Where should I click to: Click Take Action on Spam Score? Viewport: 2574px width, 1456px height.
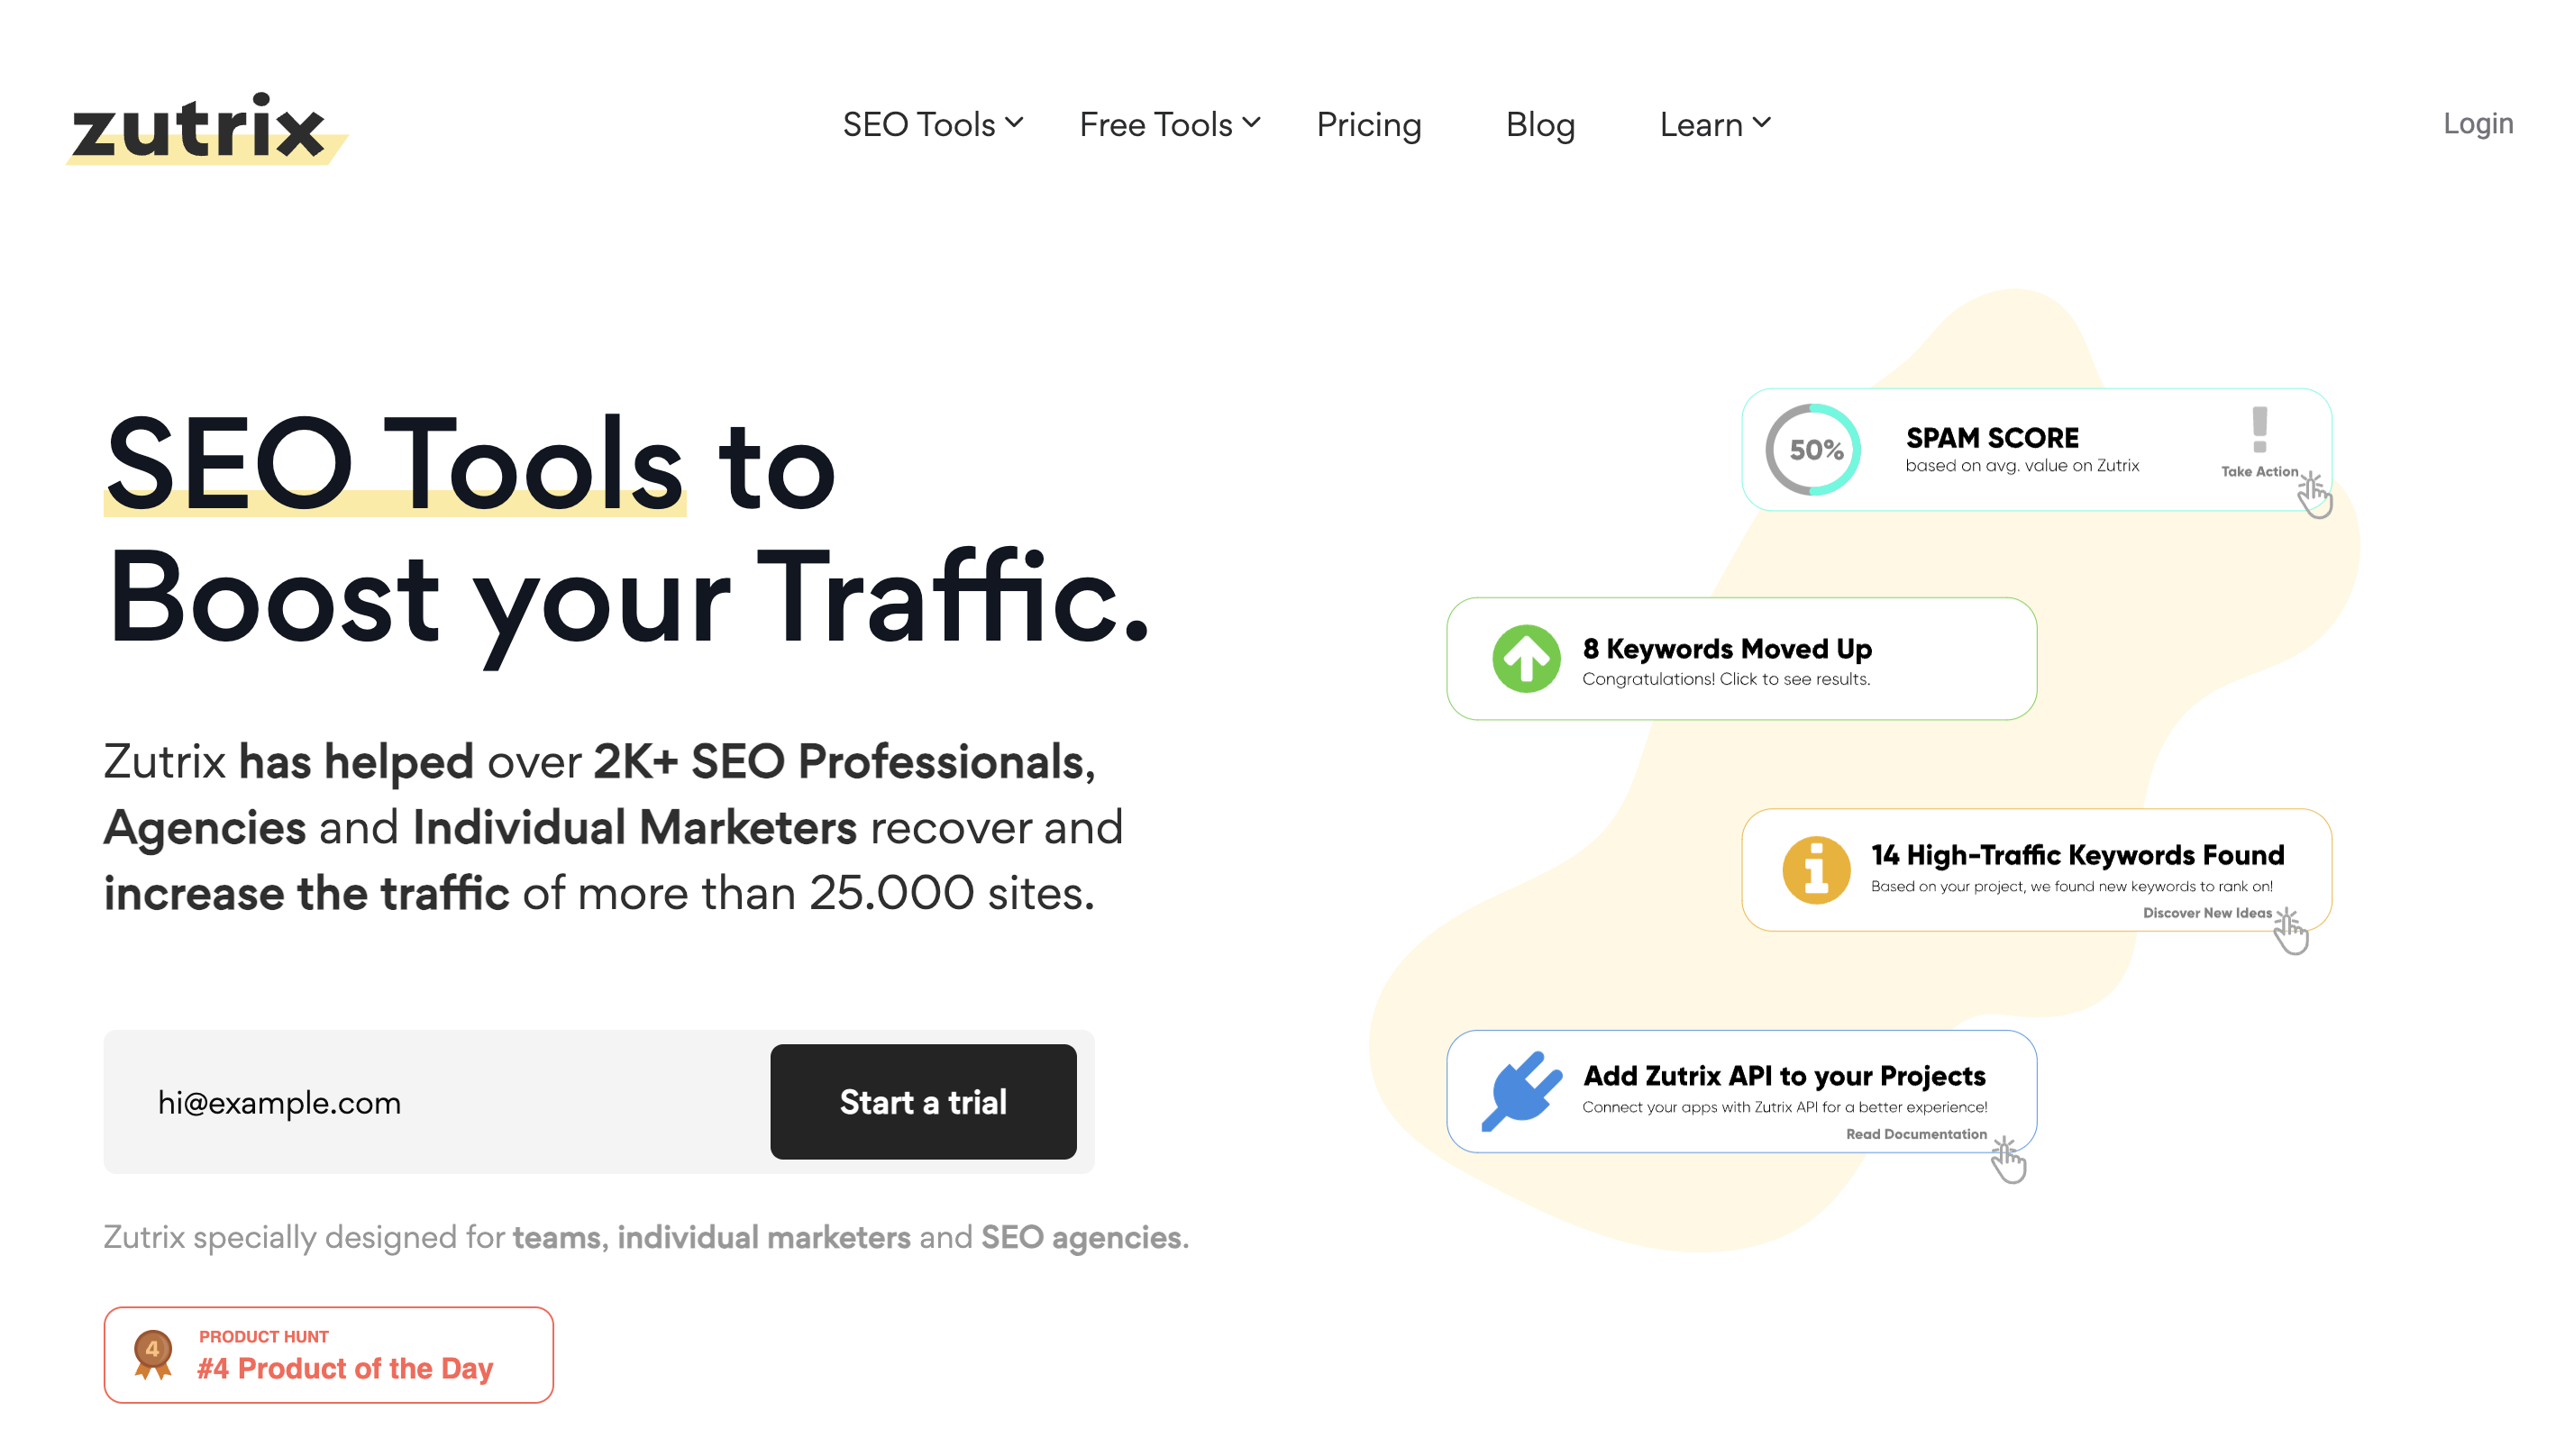tap(2263, 474)
